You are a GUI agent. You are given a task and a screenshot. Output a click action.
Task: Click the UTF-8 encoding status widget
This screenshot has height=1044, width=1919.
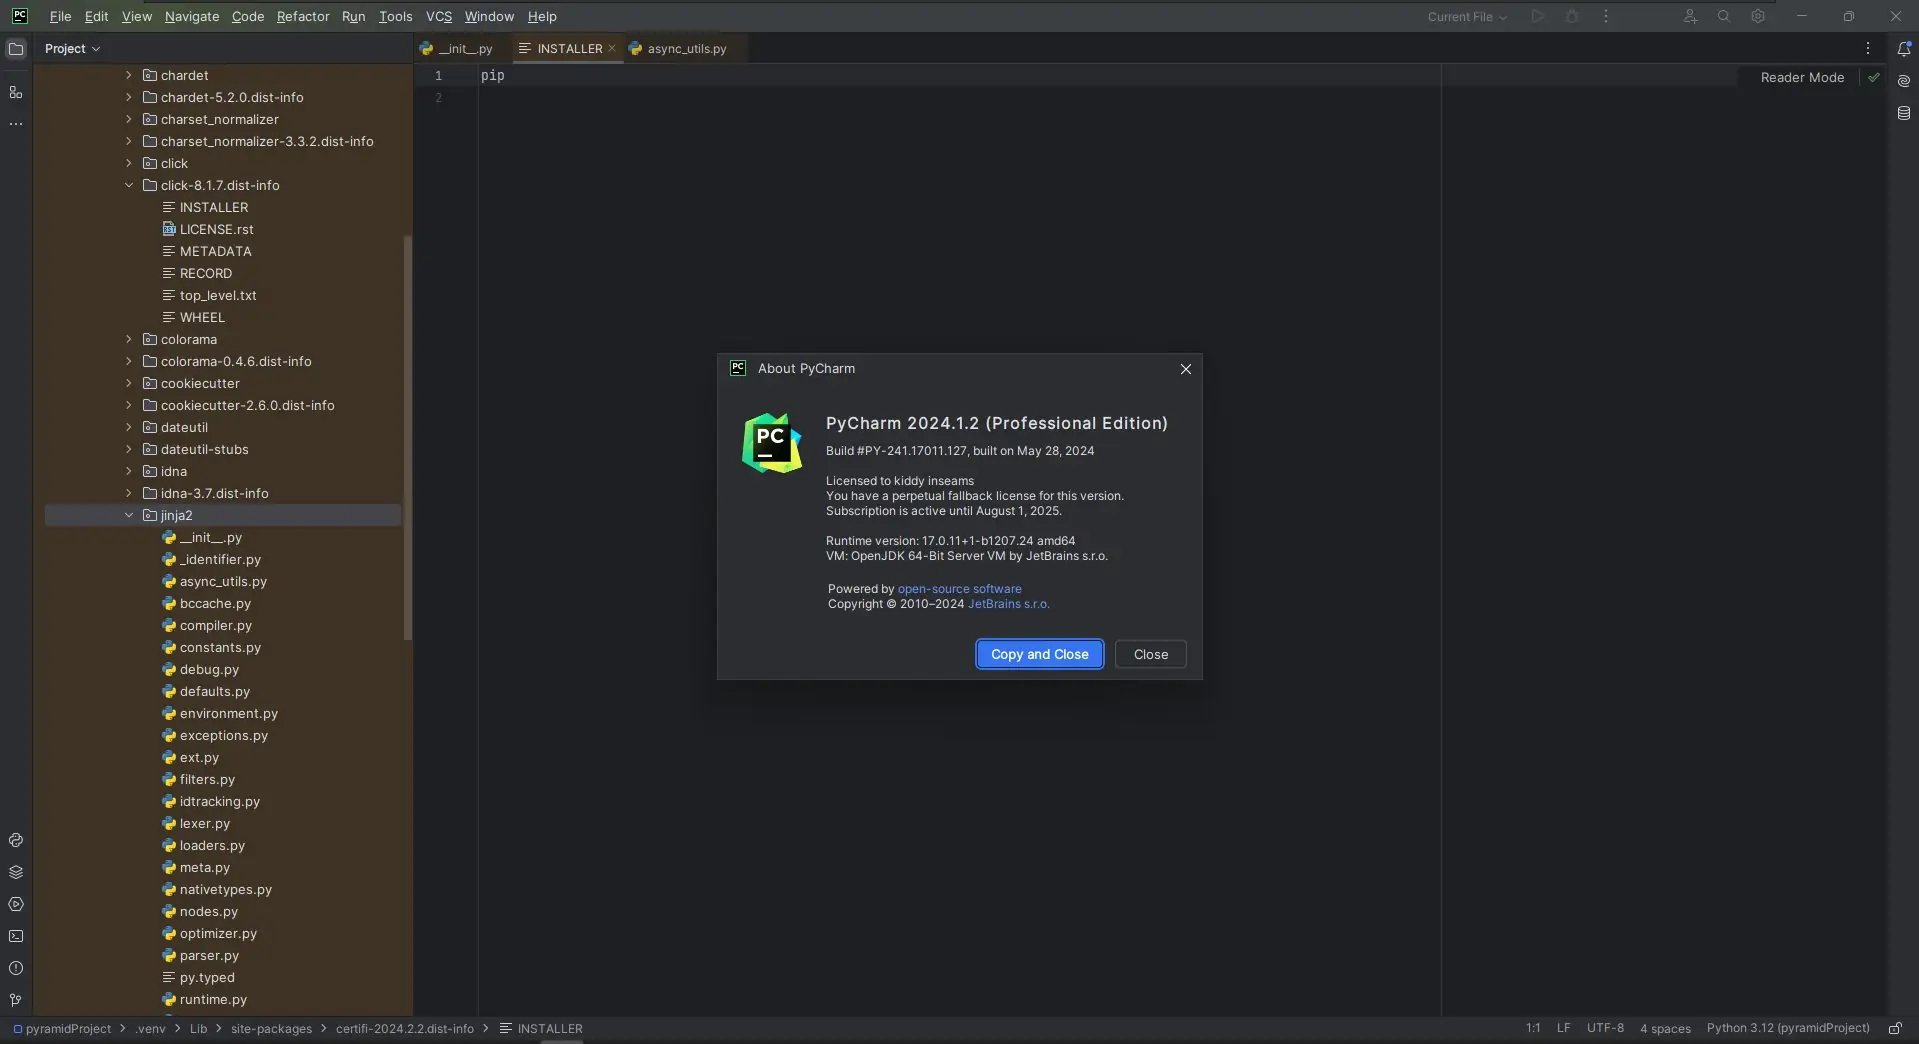(x=1605, y=1028)
